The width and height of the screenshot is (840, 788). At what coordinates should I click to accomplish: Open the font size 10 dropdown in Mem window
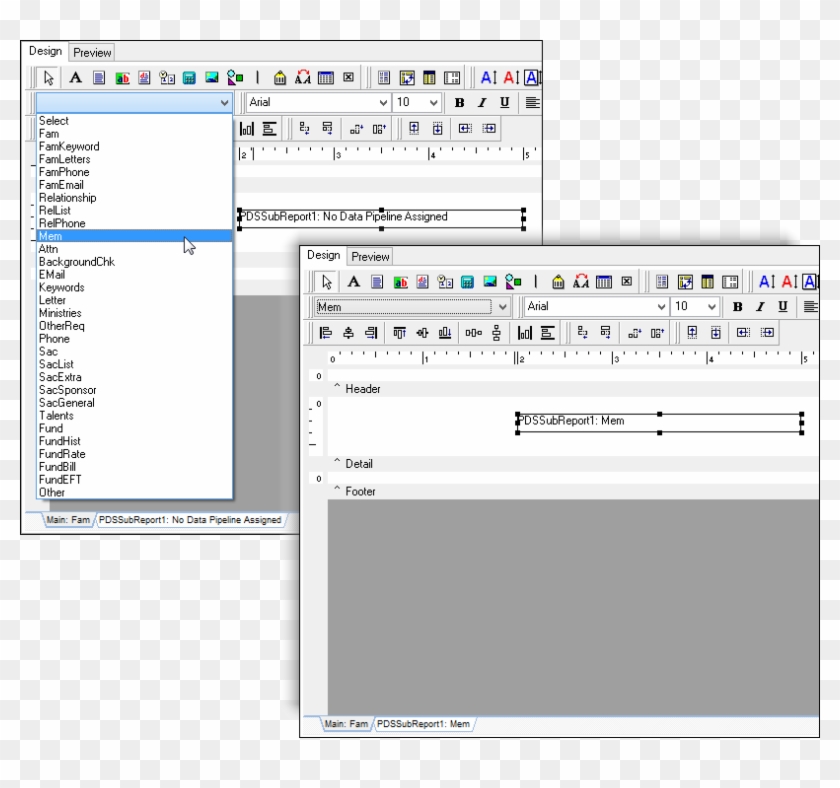[711, 306]
